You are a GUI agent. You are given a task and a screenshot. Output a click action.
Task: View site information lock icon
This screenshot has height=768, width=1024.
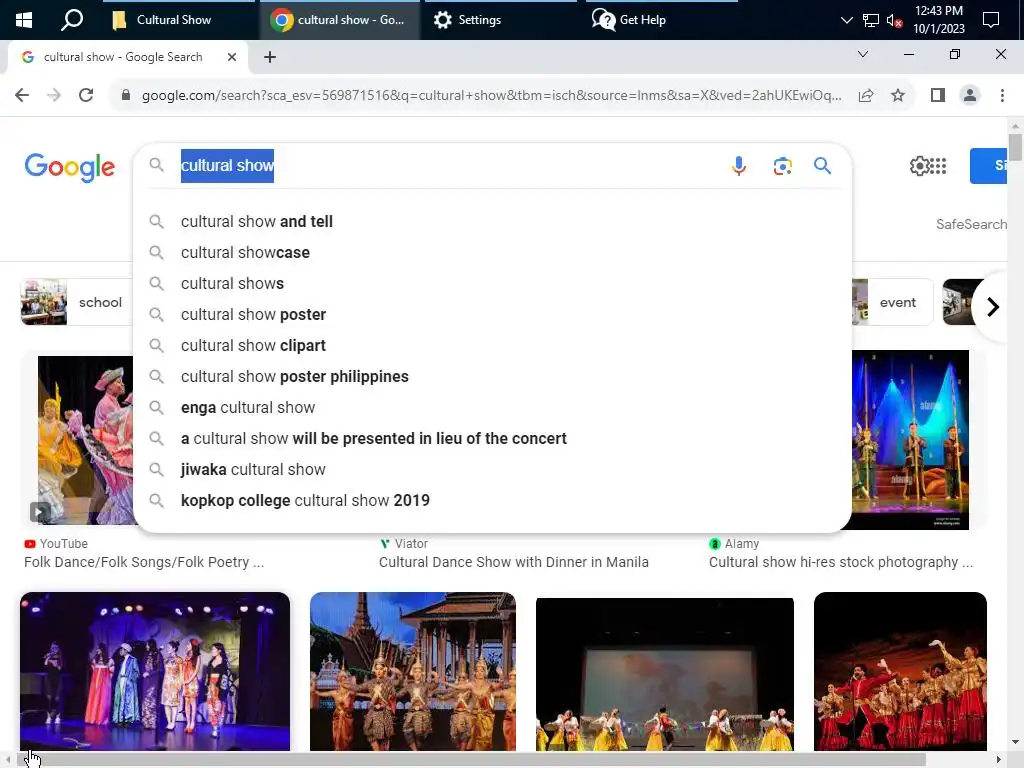pos(126,95)
